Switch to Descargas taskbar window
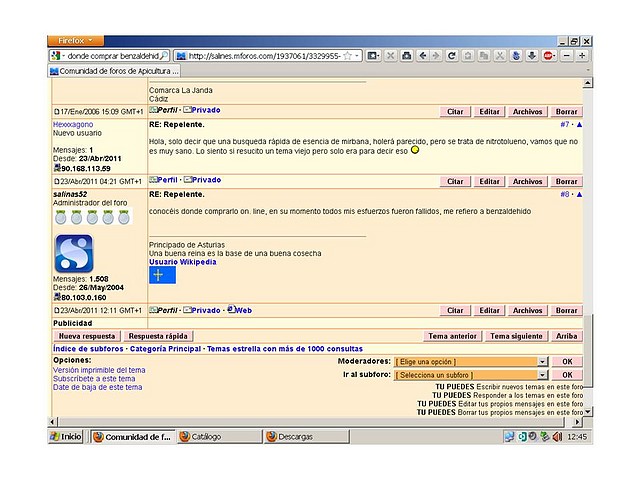 (x=307, y=437)
